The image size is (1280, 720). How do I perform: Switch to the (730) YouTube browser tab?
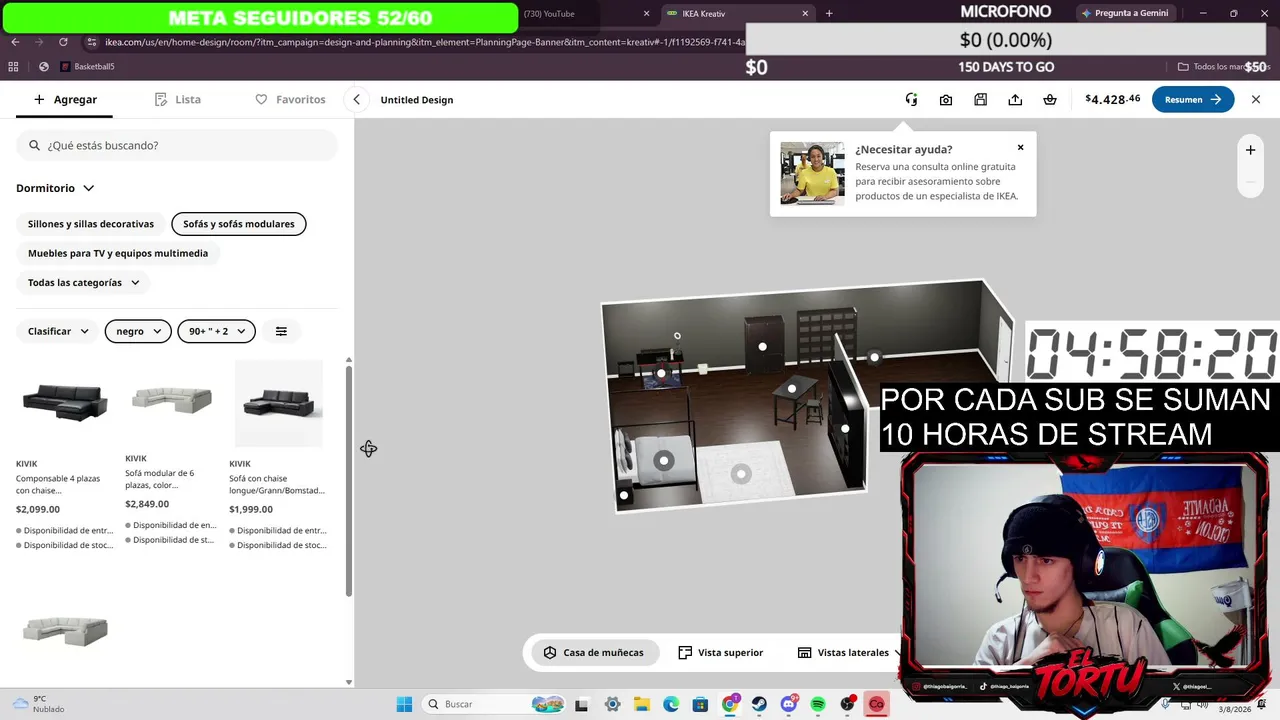(x=585, y=14)
